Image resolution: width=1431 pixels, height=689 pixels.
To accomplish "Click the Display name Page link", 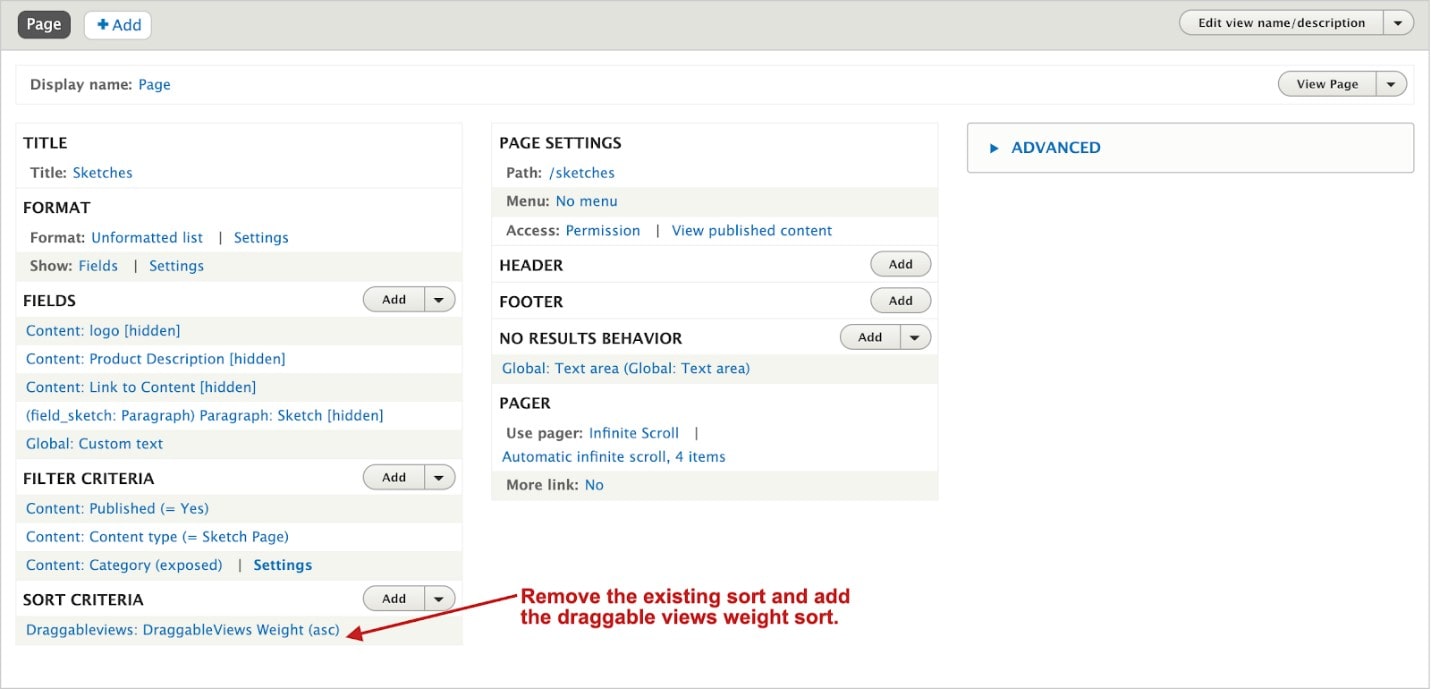I will point(154,85).
